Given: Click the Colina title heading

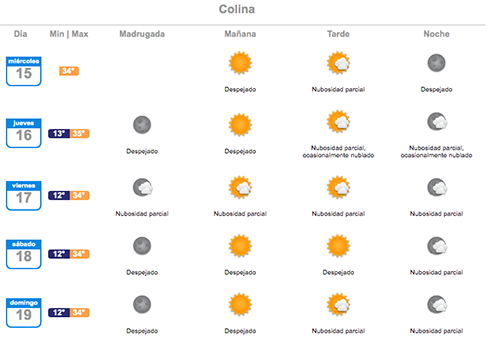Looking at the screenshot, I should (x=237, y=9).
